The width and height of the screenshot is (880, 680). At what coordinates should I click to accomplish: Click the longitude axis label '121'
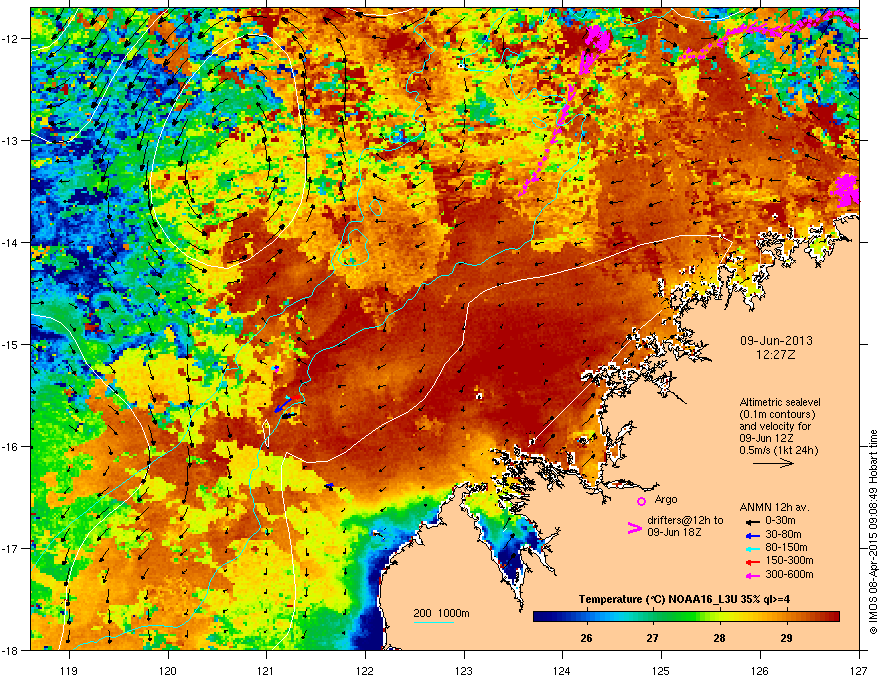click(x=266, y=670)
